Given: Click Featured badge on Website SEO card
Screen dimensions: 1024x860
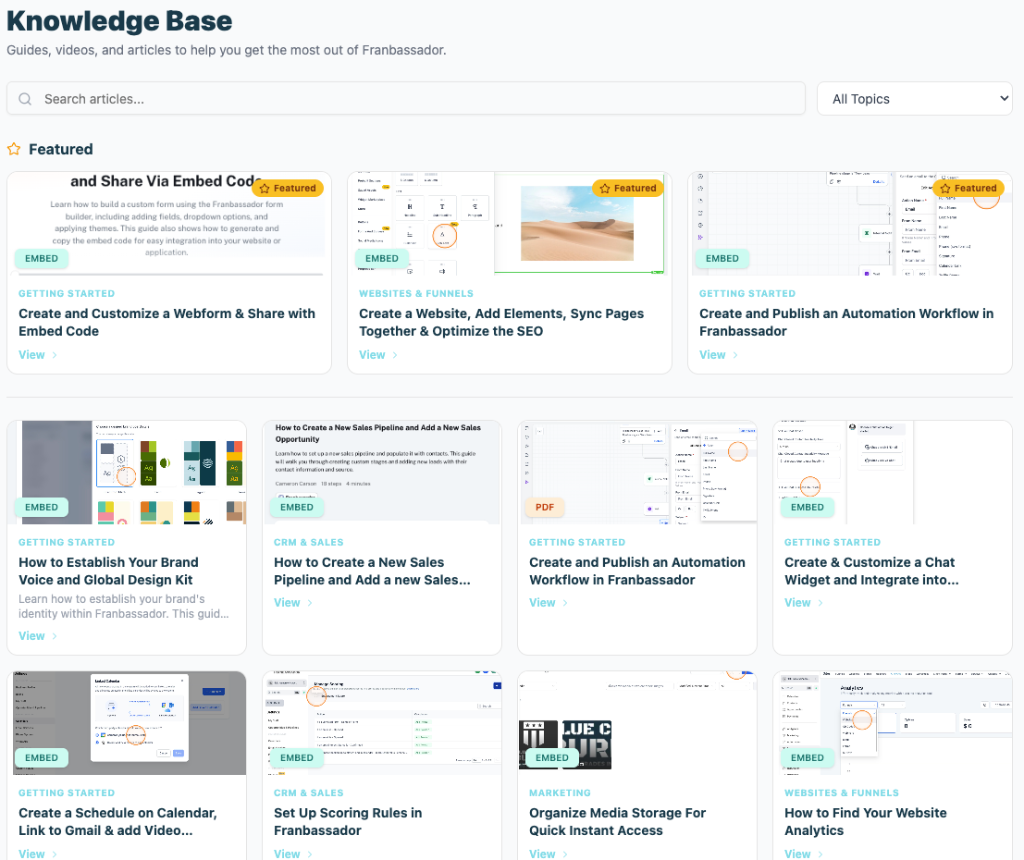Looking at the screenshot, I should (628, 188).
